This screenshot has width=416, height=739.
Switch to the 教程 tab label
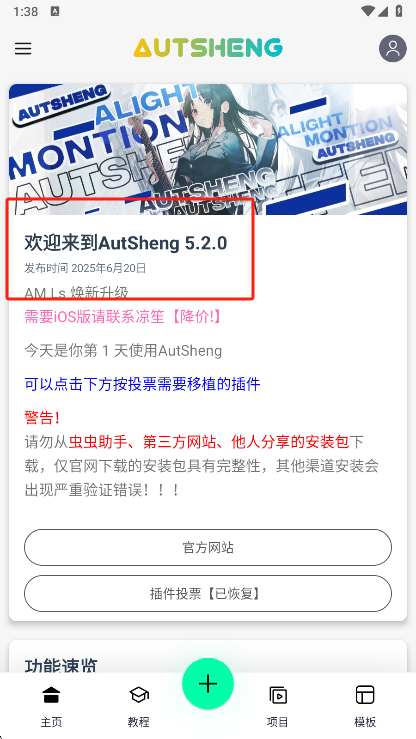(139, 722)
